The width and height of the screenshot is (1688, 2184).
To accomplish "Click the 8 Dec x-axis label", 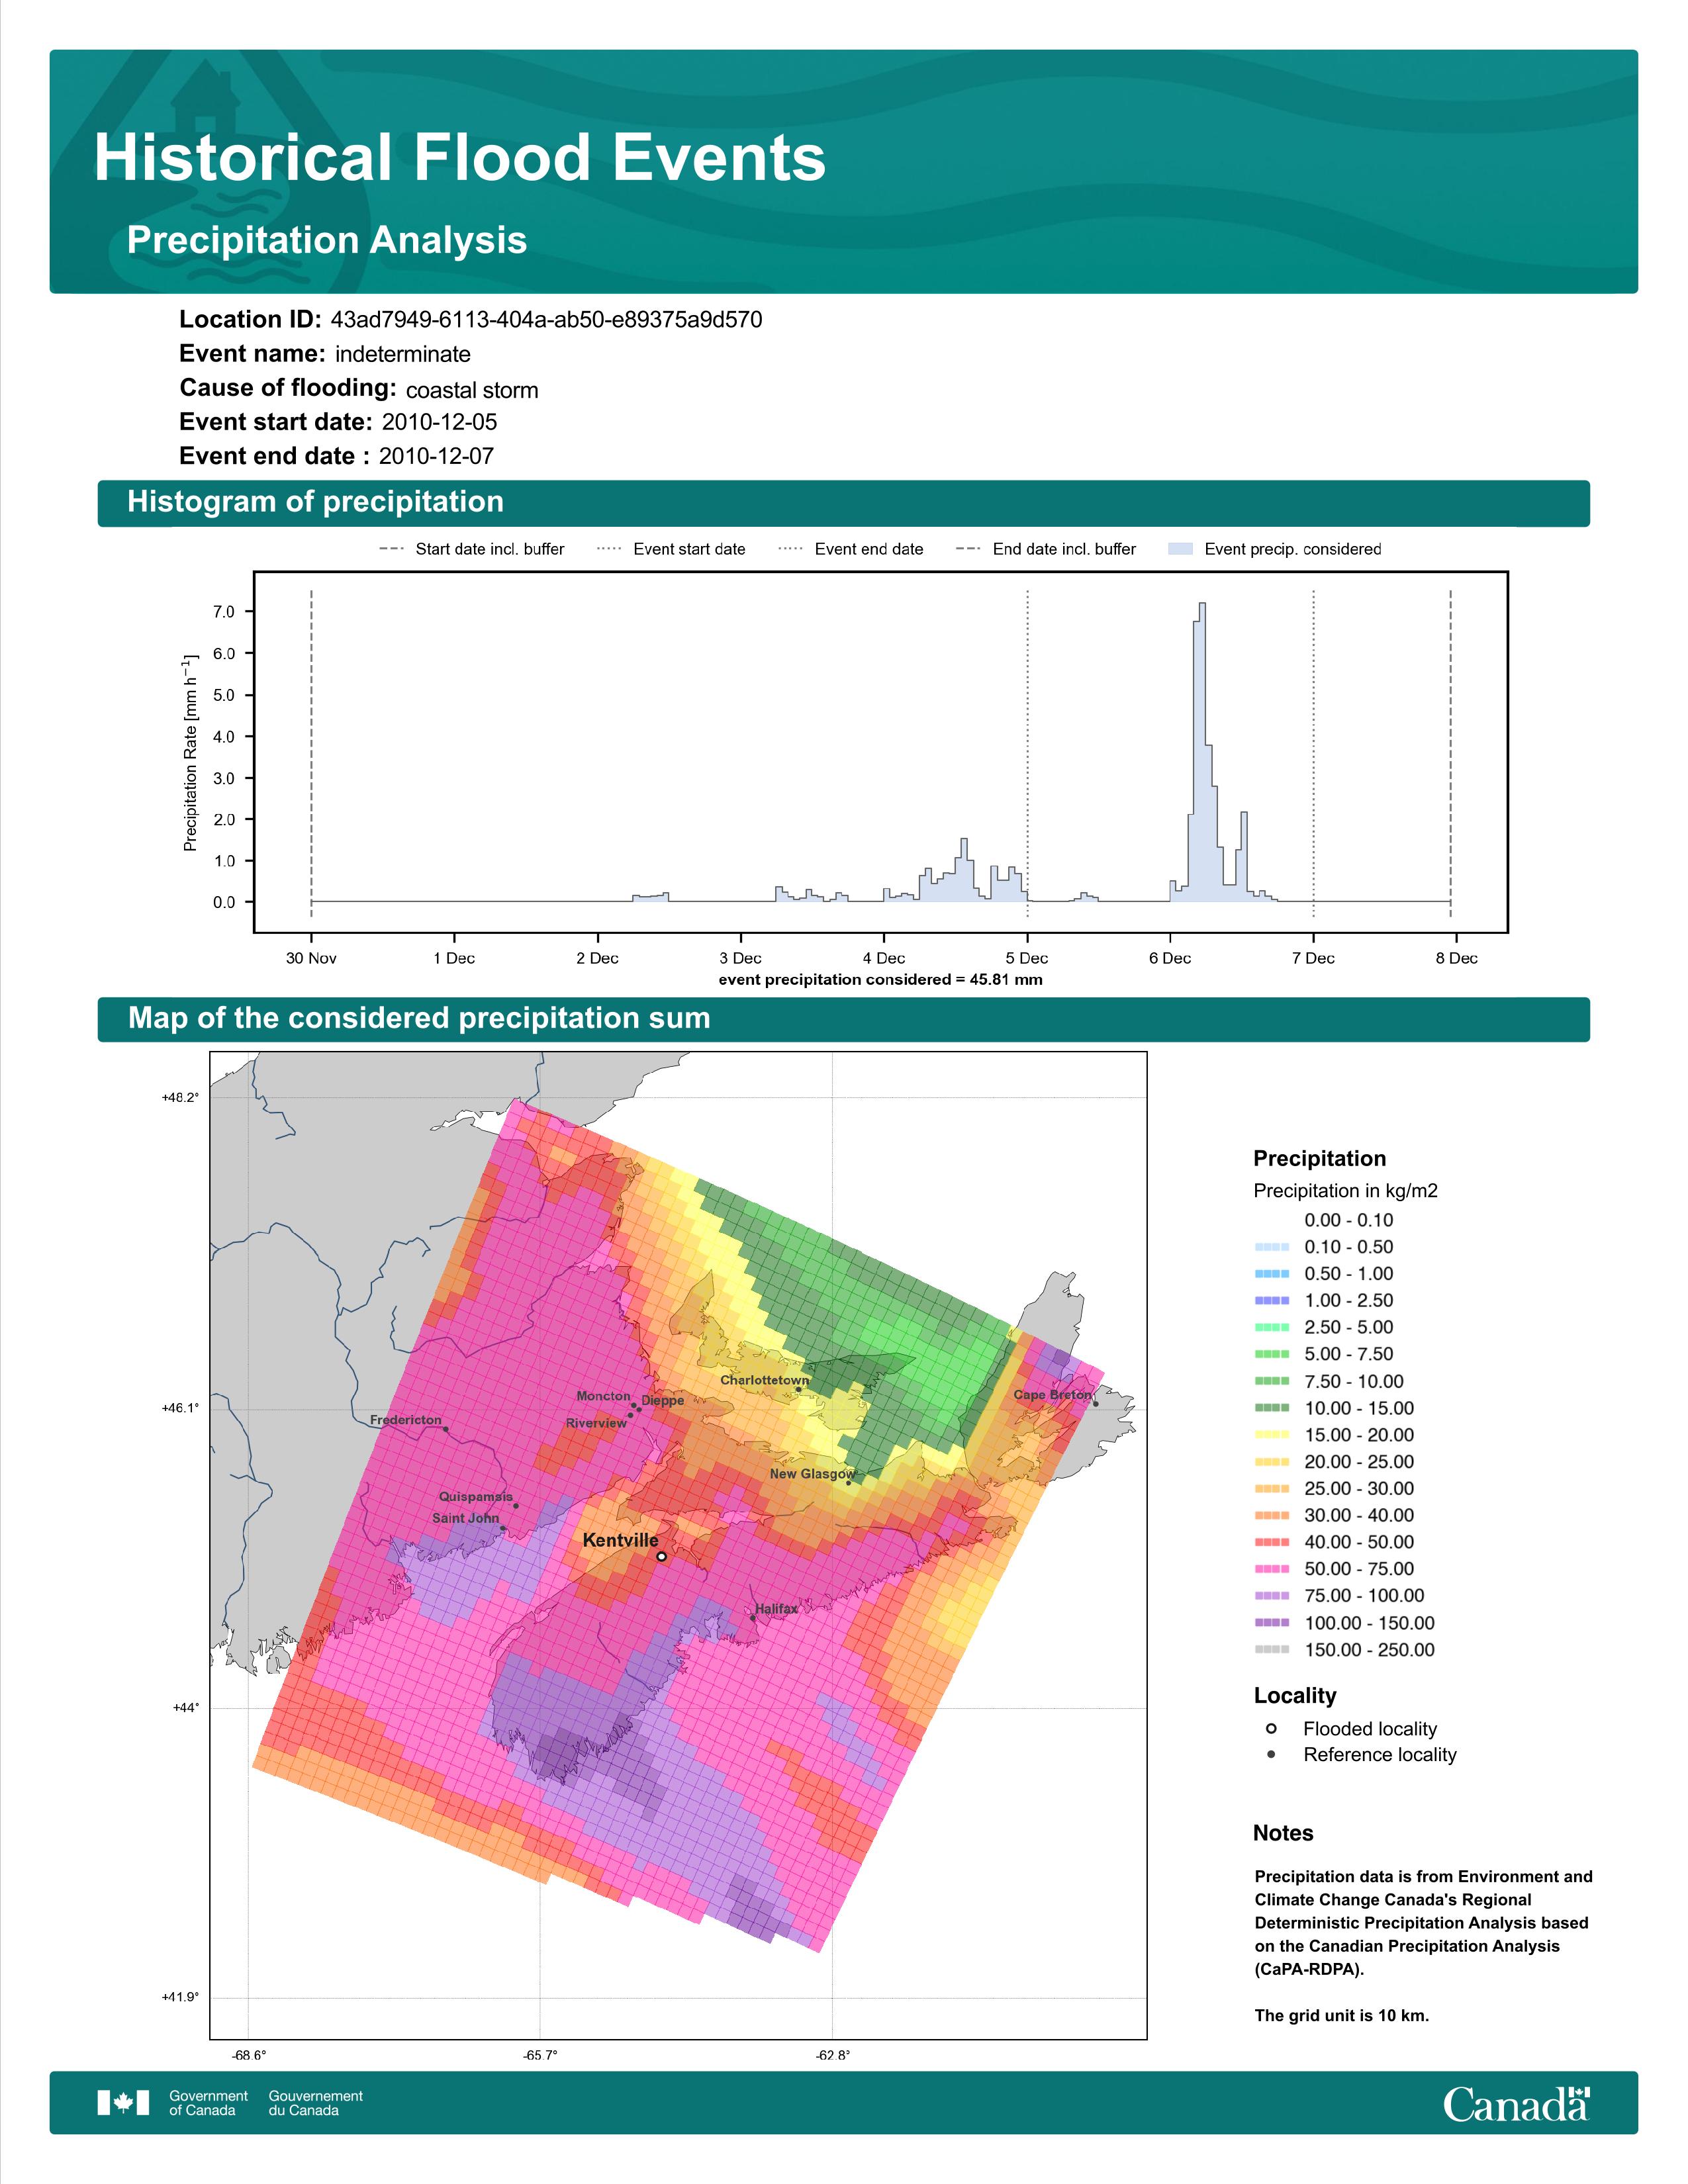I will 1456,958.
